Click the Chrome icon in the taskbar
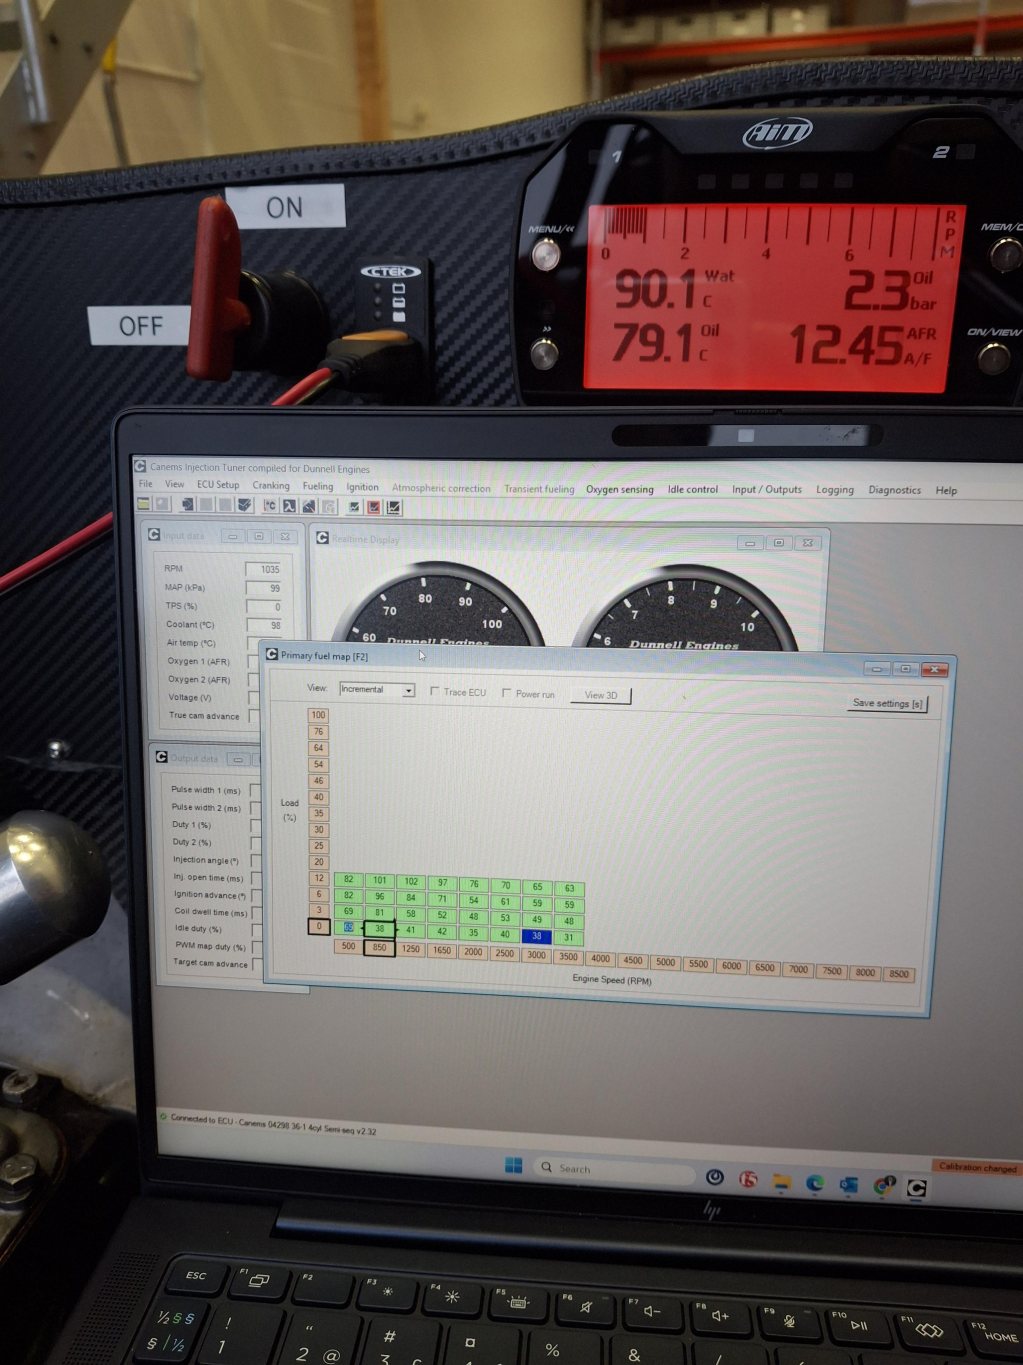This screenshot has height=1365, width=1023. point(883,1186)
